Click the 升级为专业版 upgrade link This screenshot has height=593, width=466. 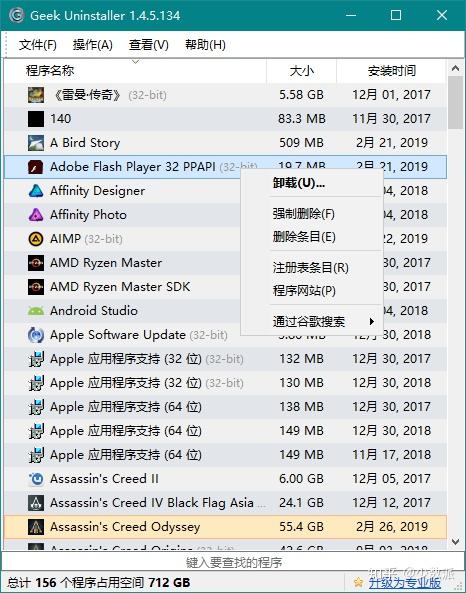point(405,583)
